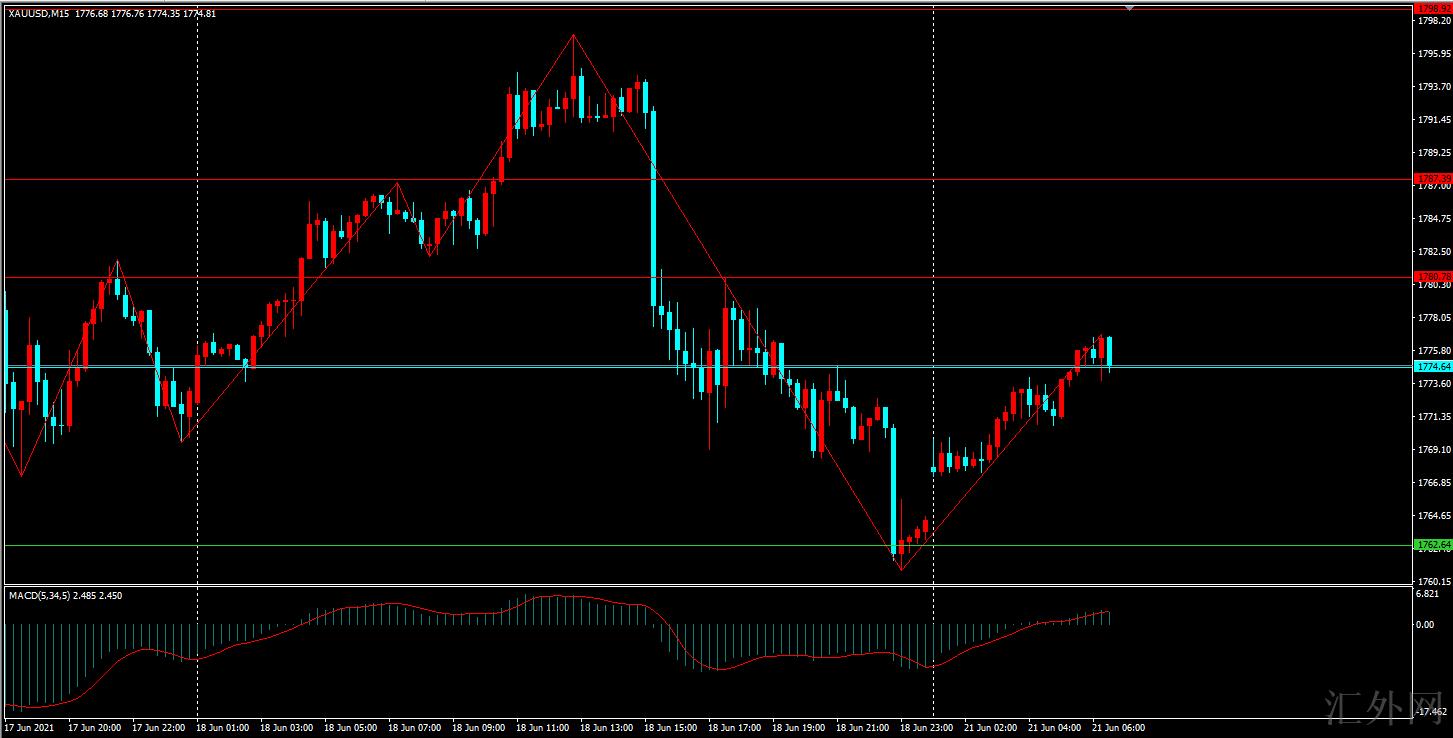Click the red 1780.78 price label
This screenshot has width=1453, height=738.
coord(1431,276)
